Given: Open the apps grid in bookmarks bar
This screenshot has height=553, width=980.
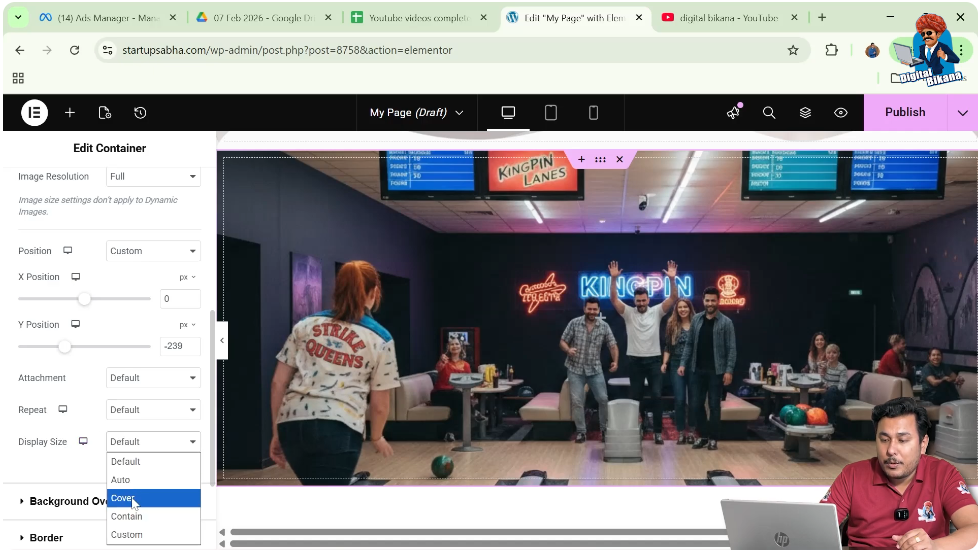Looking at the screenshot, I should click(x=18, y=78).
